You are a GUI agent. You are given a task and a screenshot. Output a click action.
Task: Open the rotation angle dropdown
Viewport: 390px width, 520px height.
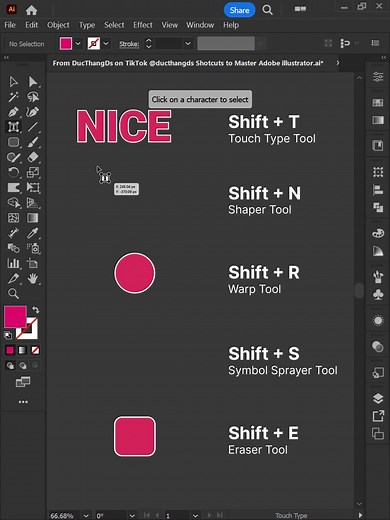132,515
